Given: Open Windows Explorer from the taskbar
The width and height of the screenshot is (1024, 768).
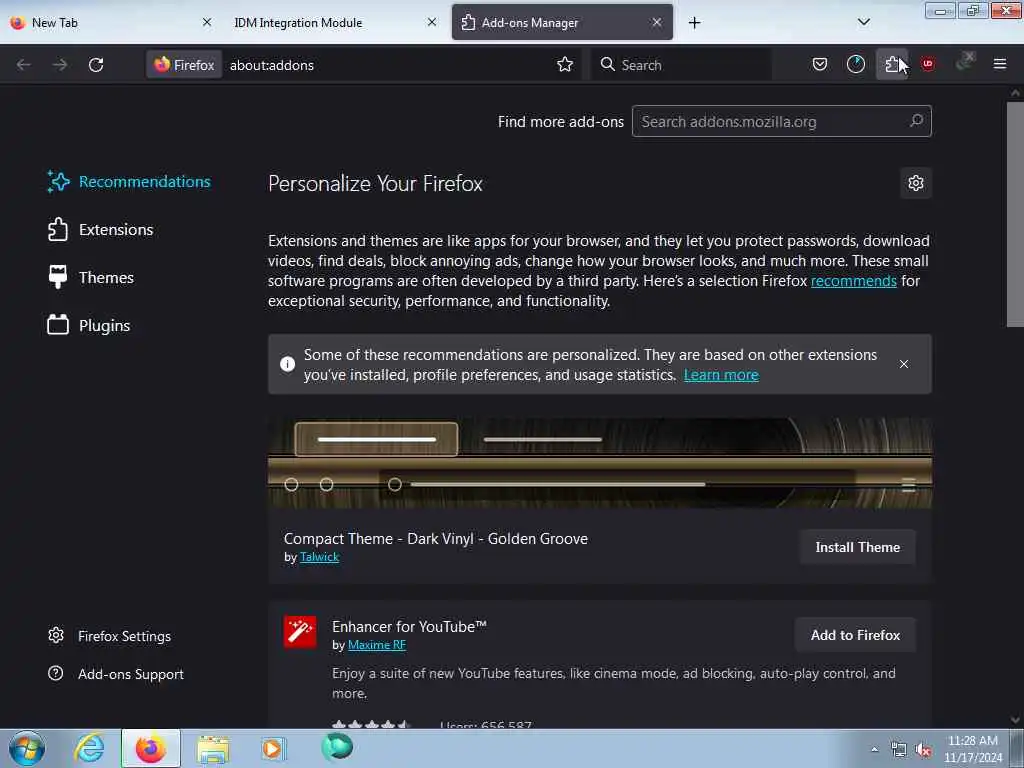Looking at the screenshot, I should click(213, 750).
